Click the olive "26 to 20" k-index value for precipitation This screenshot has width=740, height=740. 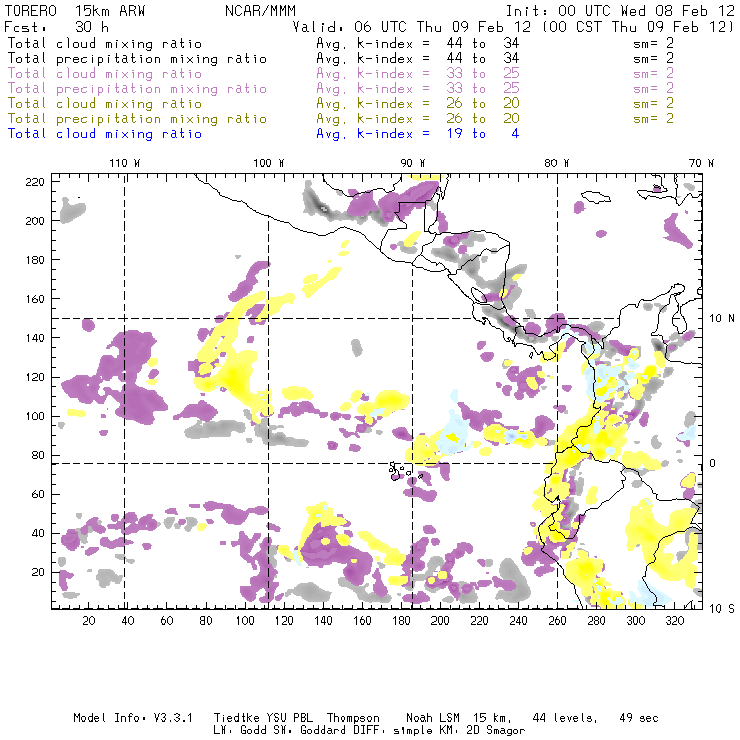(x=483, y=118)
